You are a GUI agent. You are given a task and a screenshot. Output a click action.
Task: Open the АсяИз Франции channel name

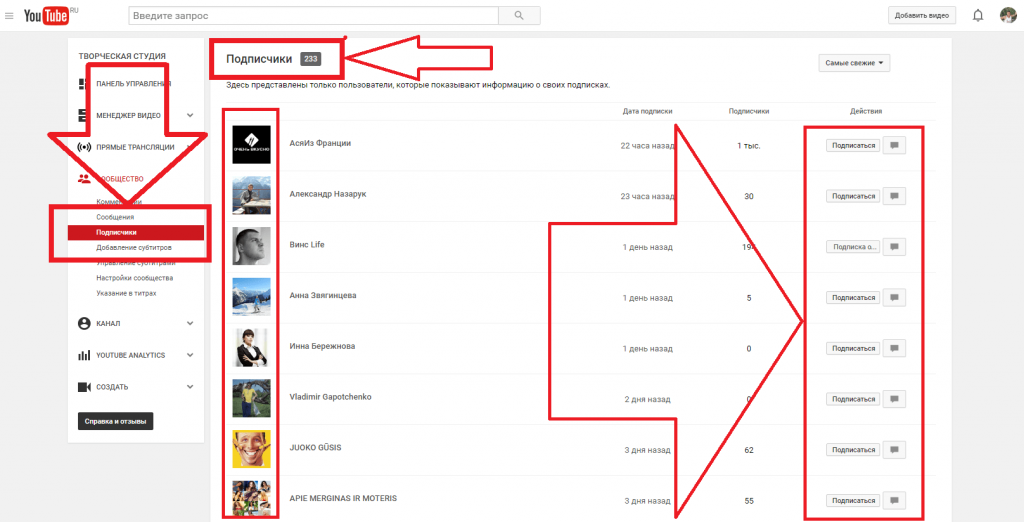coord(320,143)
